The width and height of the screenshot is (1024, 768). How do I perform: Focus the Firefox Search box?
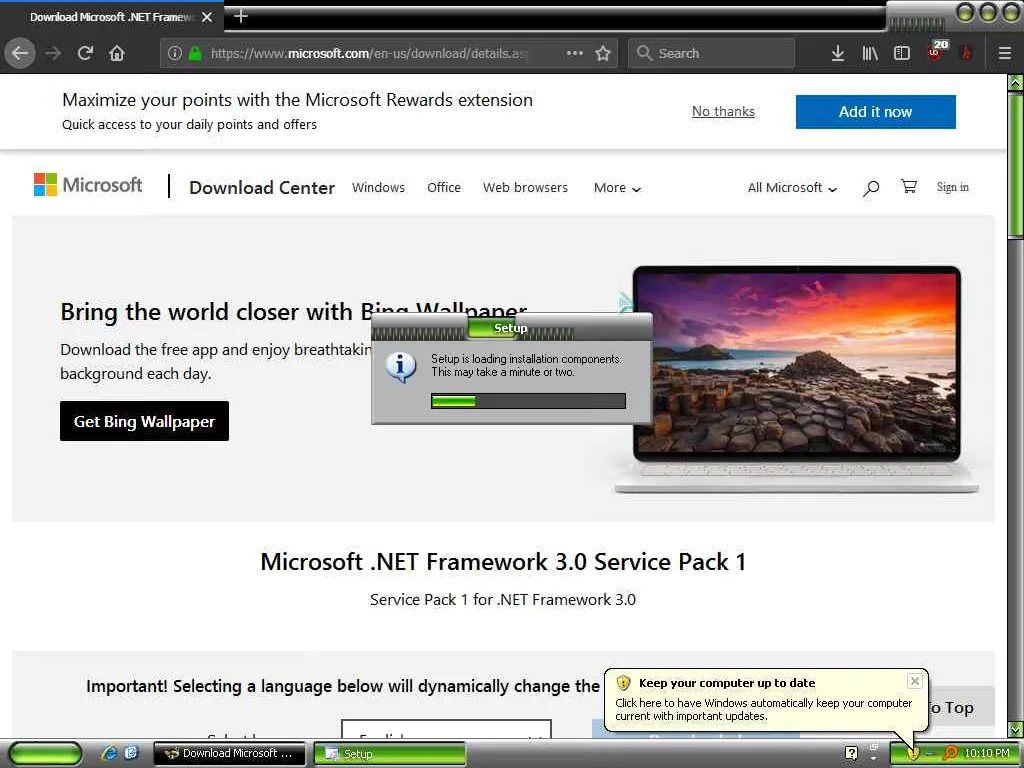tap(711, 53)
